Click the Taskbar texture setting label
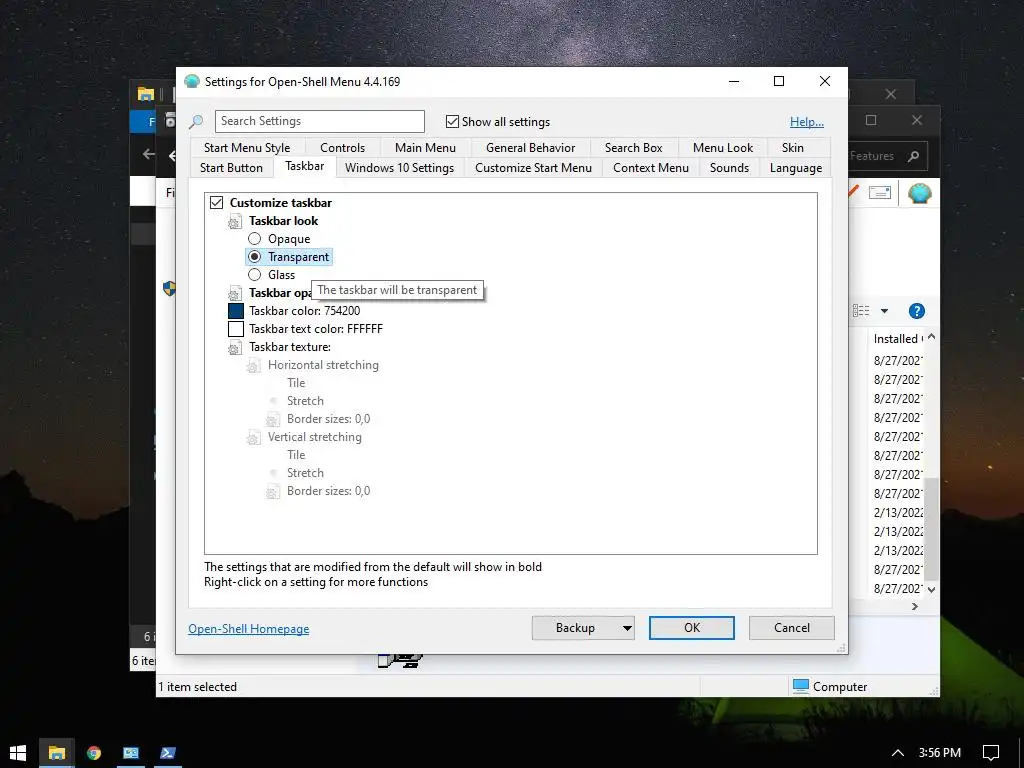Screen dimensions: 1024x768 [x=290, y=347]
